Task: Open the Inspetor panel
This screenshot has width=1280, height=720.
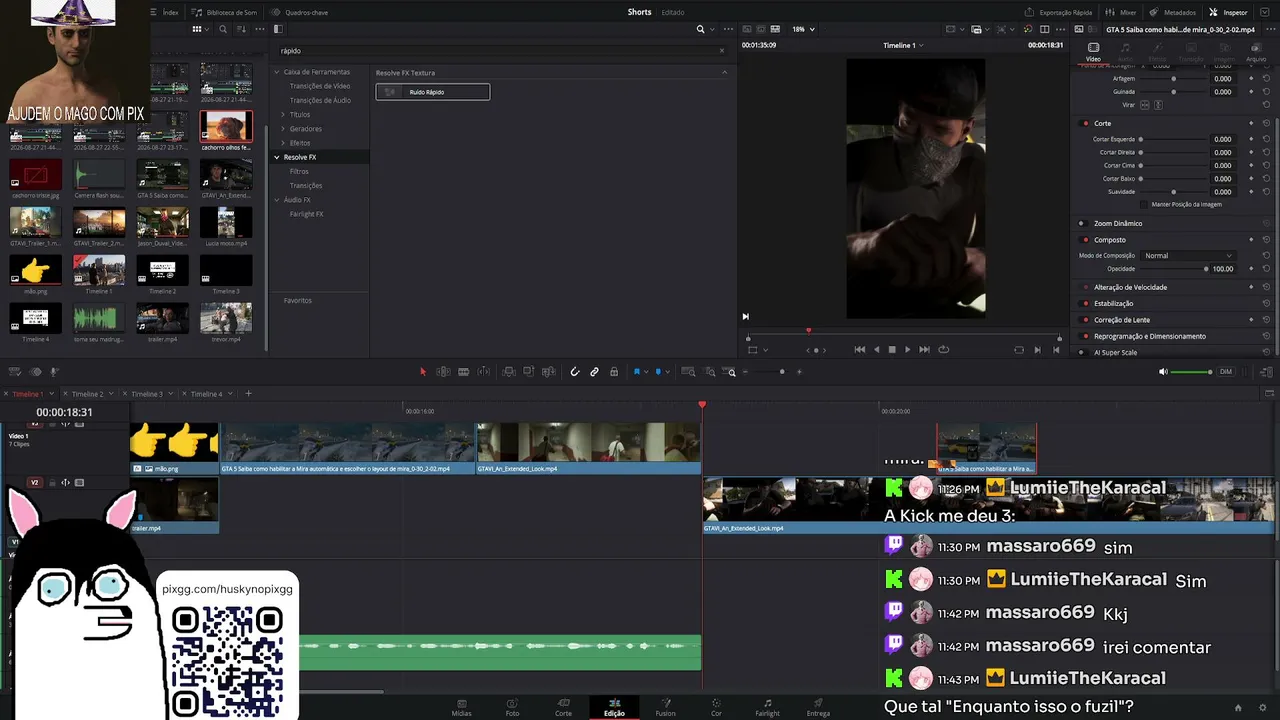Action: [x=1228, y=12]
